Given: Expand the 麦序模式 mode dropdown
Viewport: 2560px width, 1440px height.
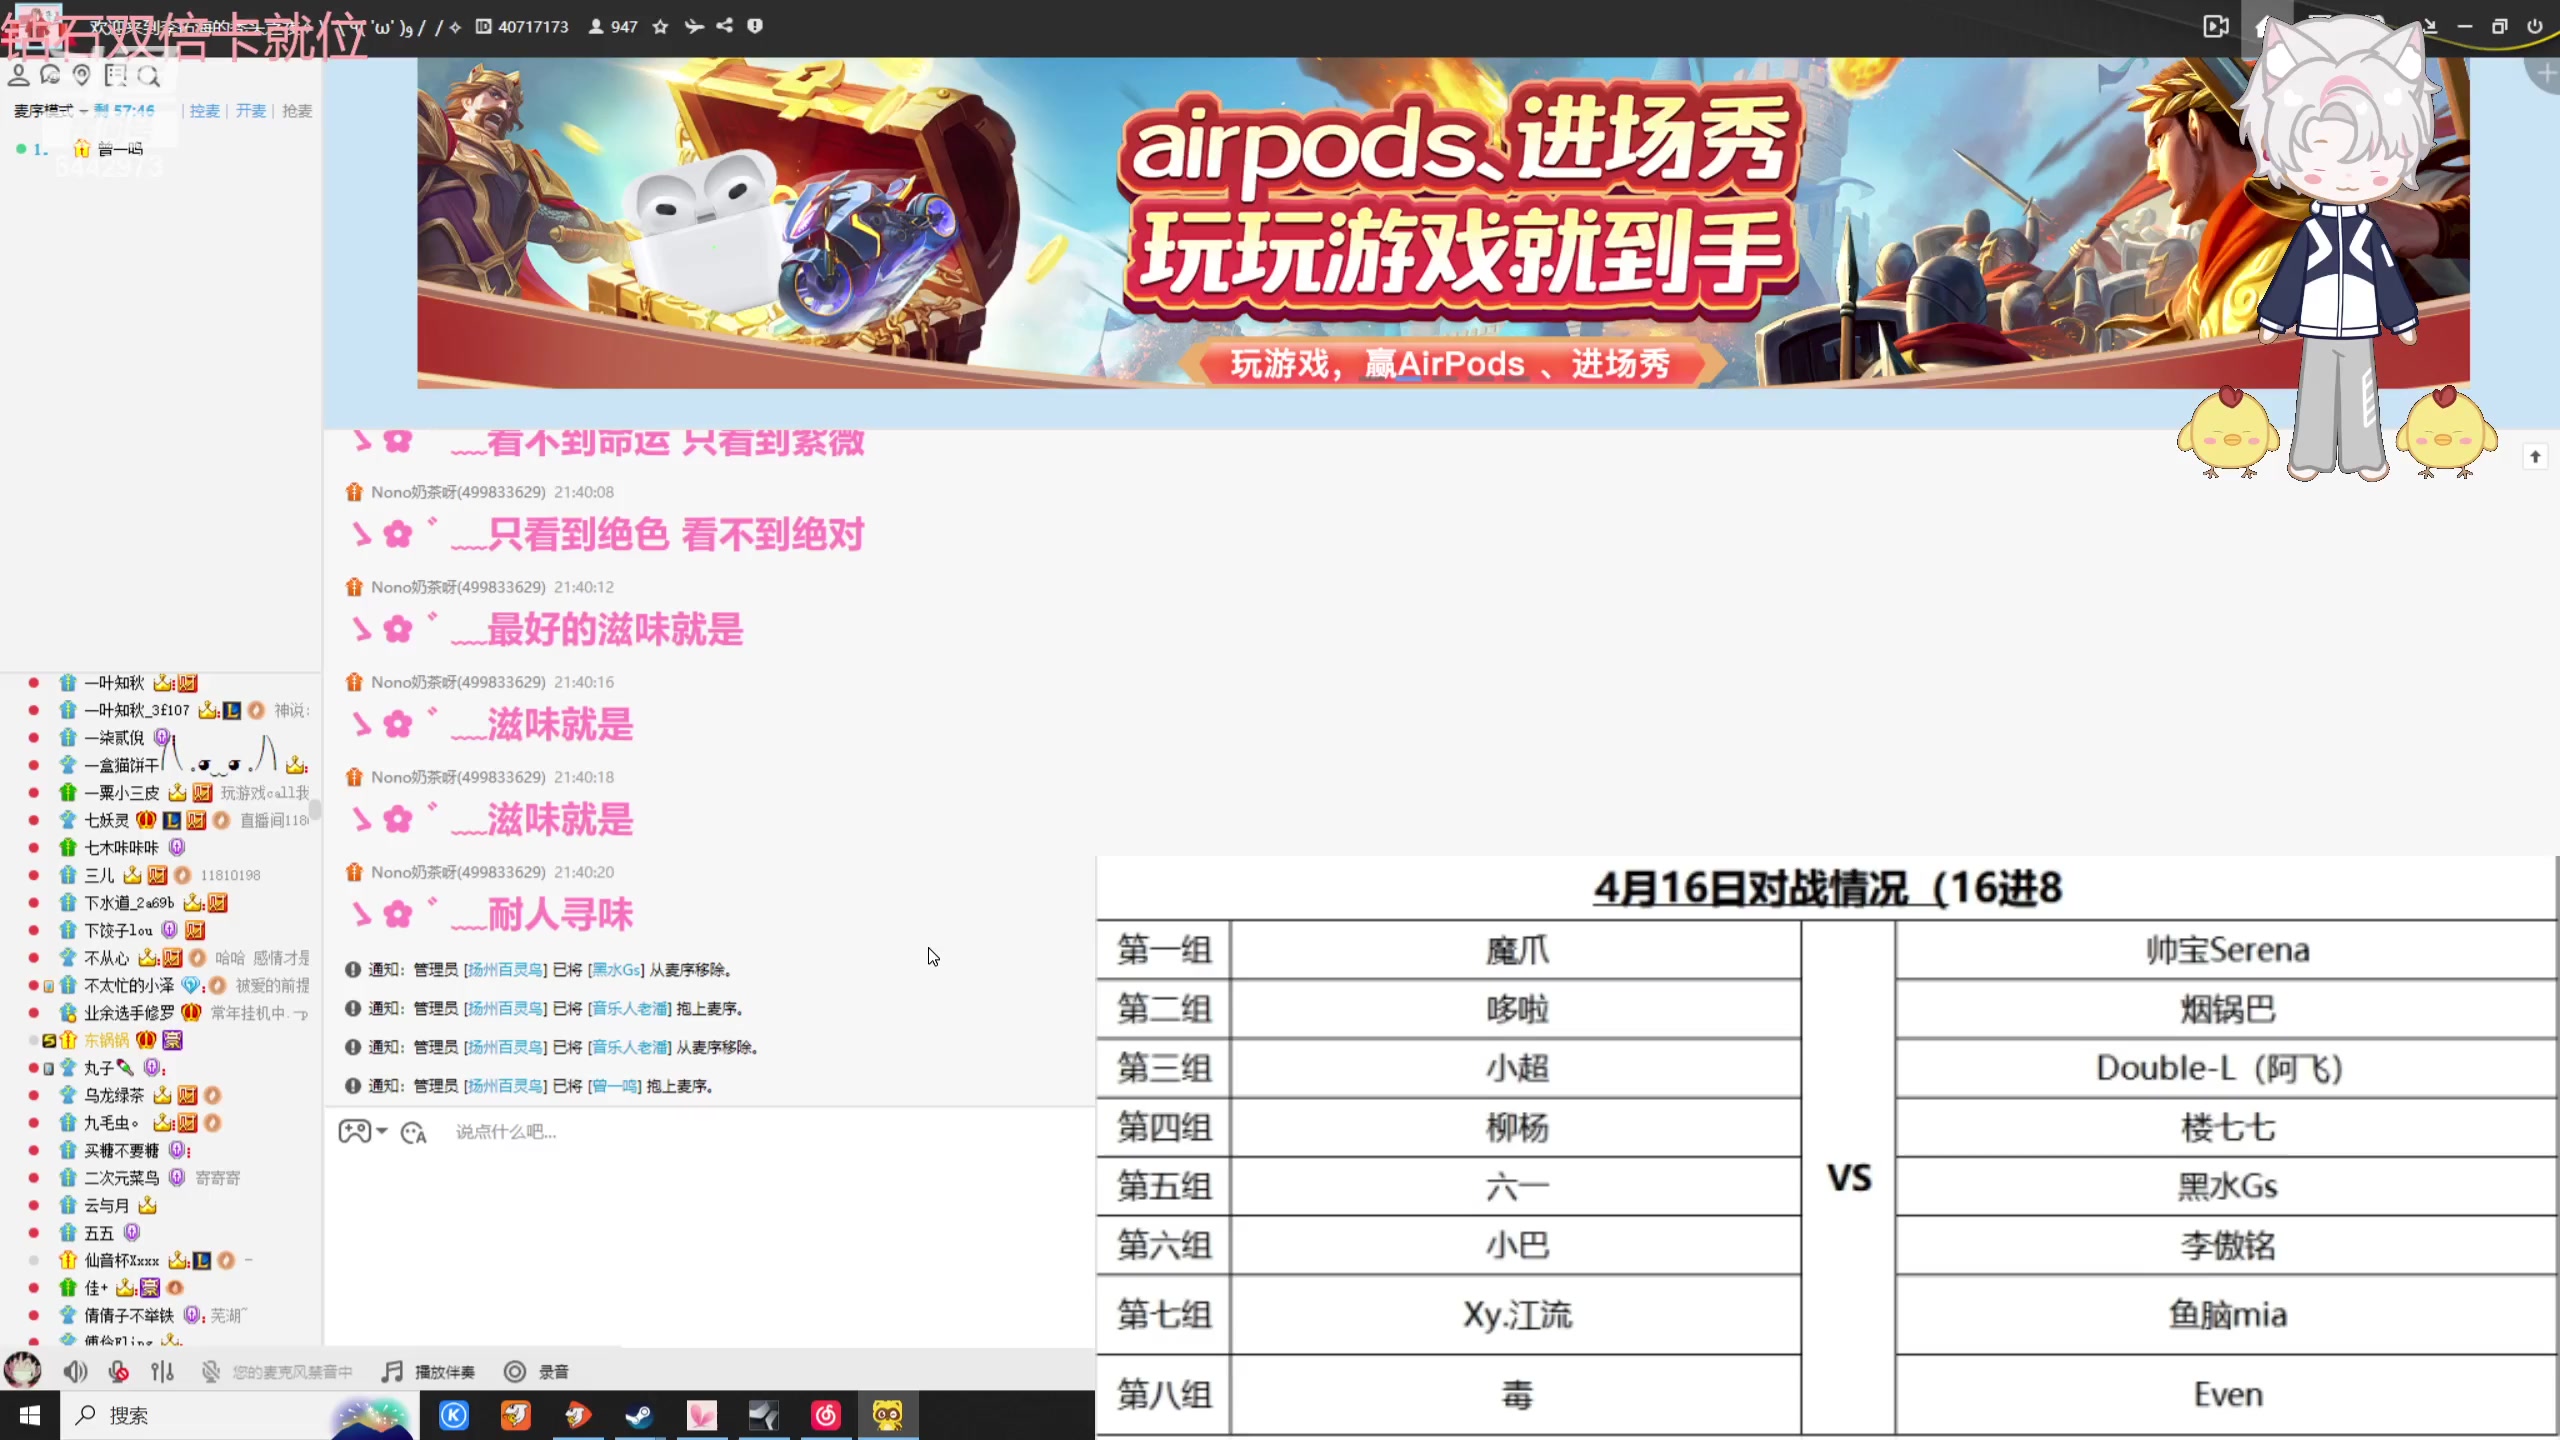Looking at the screenshot, I should click(x=50, y=111).
